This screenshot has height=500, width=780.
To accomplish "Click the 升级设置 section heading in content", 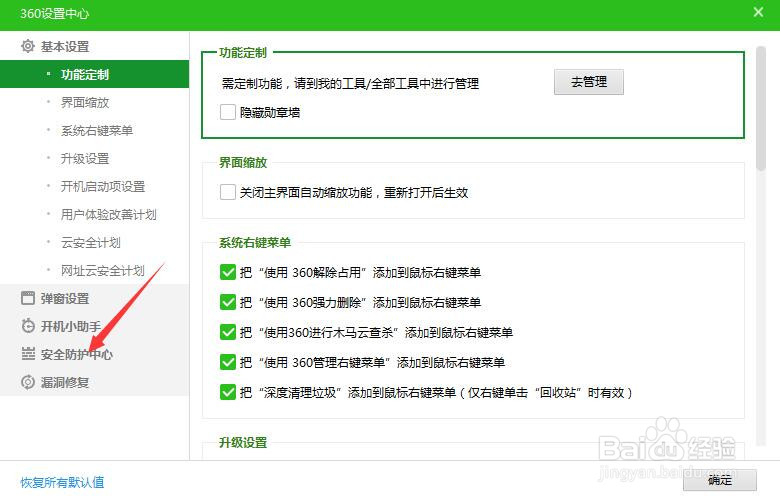I will [x=243, y=442].
